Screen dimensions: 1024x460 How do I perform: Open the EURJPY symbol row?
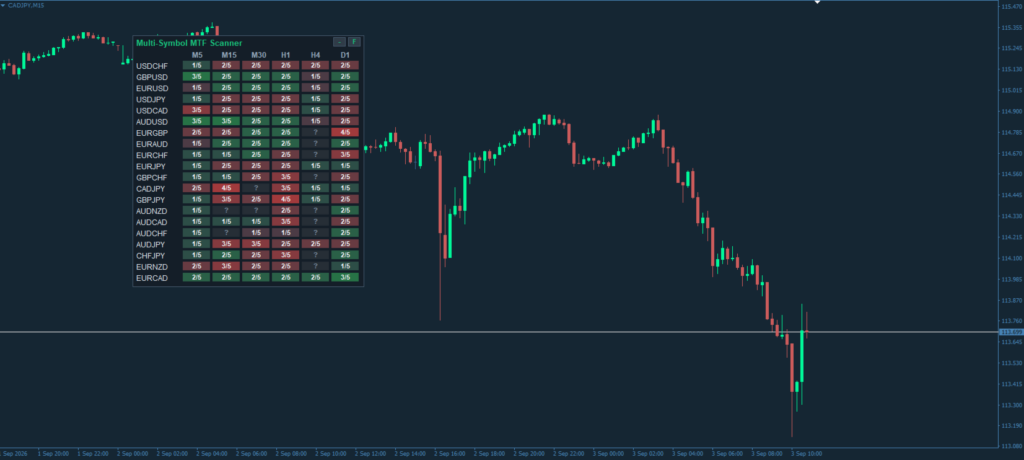151,166
